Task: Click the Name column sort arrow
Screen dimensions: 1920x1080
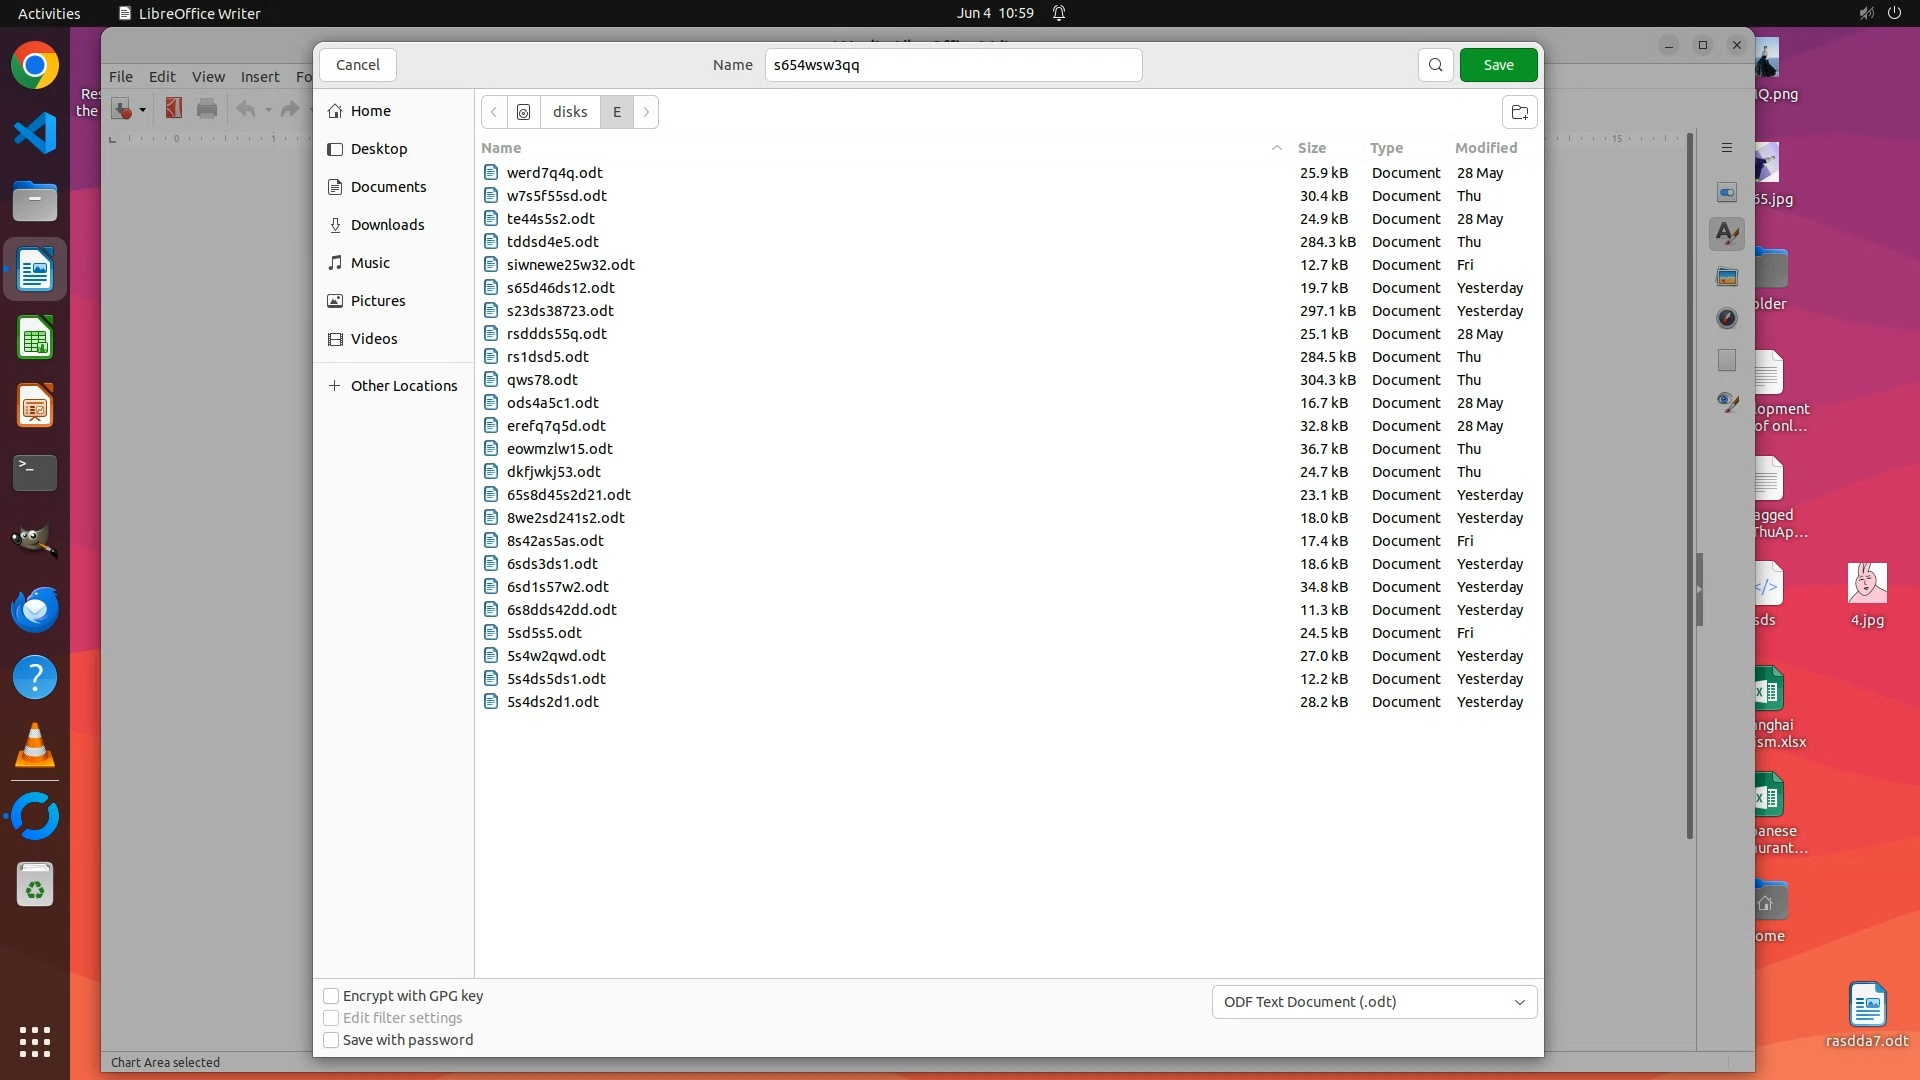Action: pyautogui.click(x=1276, y=148)
